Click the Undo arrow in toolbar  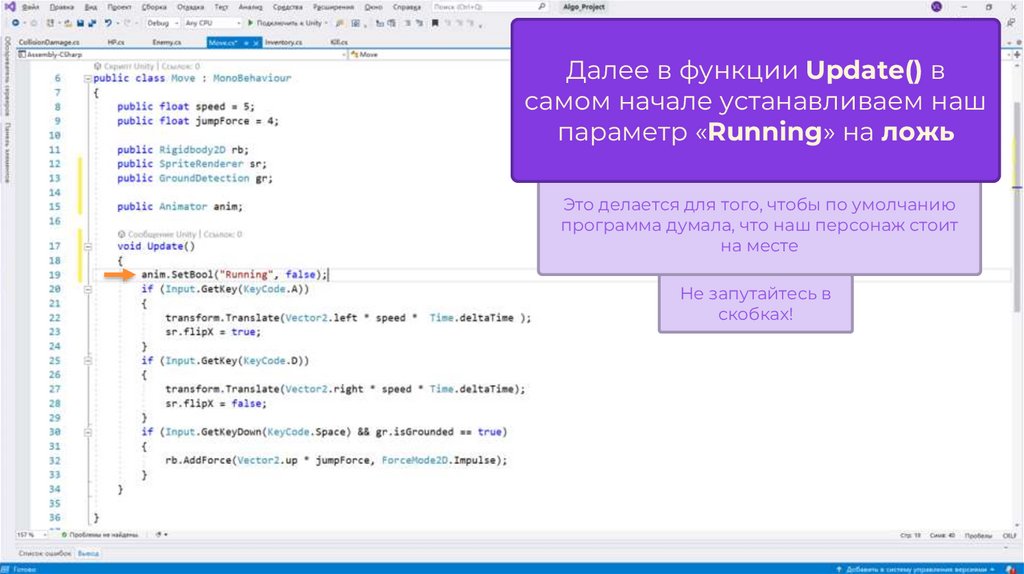(107, 22)
